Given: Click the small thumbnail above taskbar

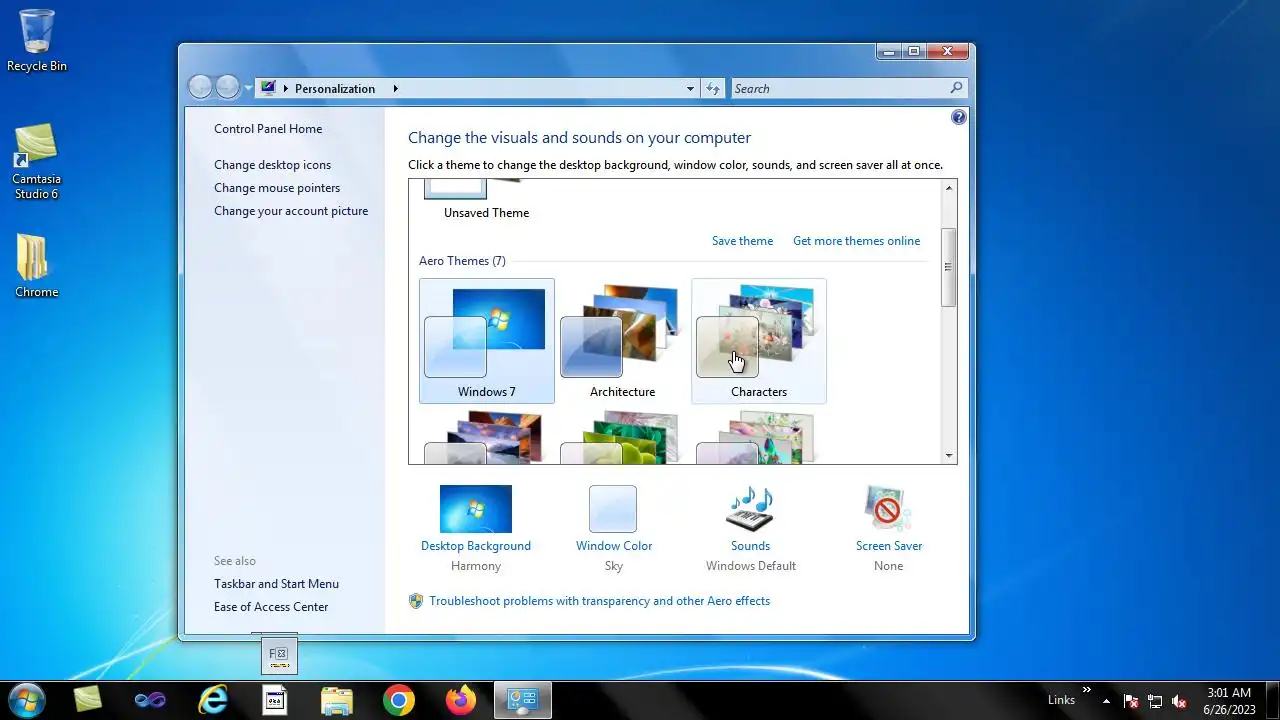Looking at the screenshot, I should (x=279, y=654).
